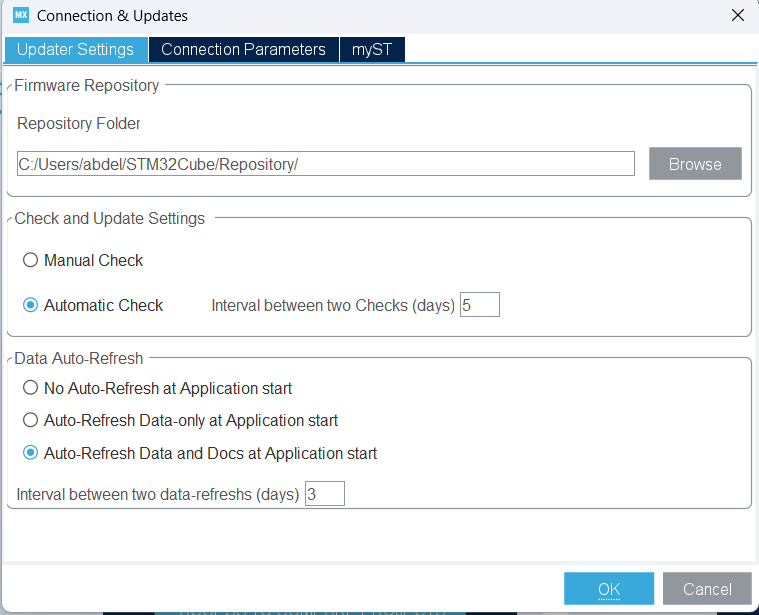Choose the Automatic Check radio button
The image size is (759, 615).
(31, 305)
